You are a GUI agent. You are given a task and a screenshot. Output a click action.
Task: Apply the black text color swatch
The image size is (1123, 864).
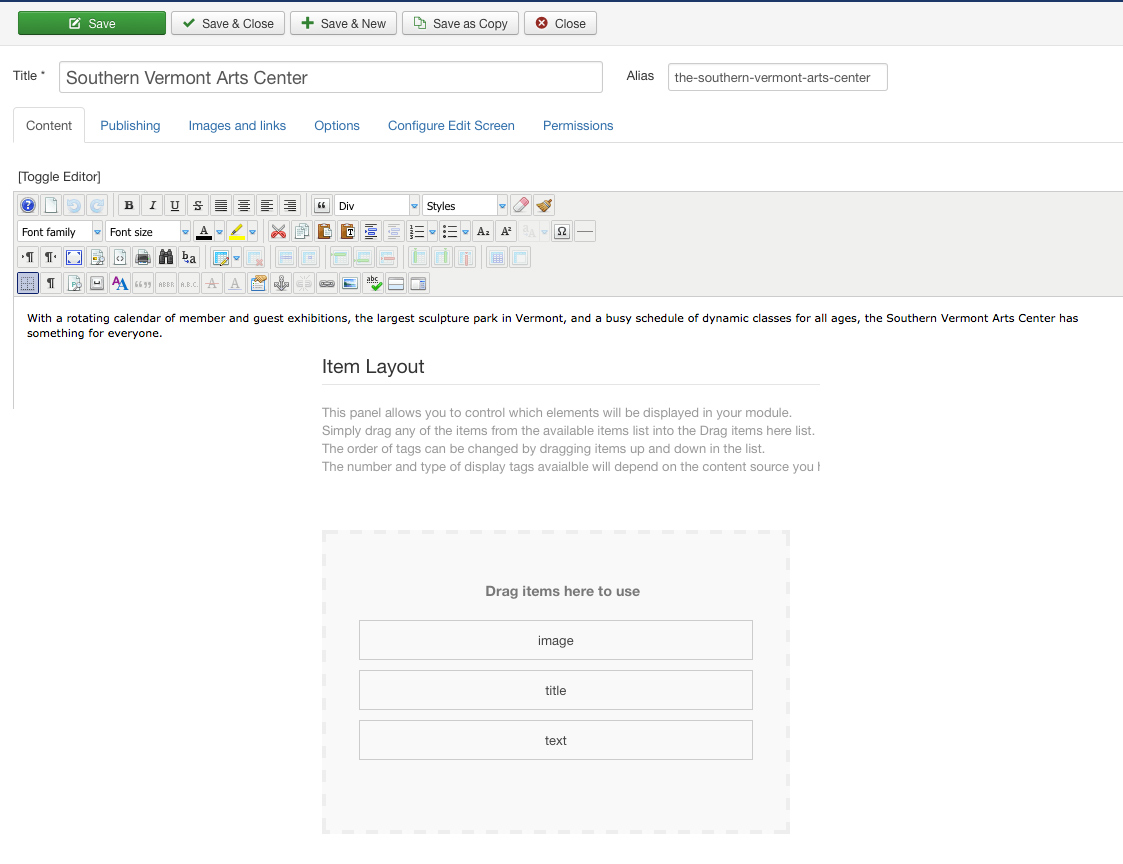point(204,231)
